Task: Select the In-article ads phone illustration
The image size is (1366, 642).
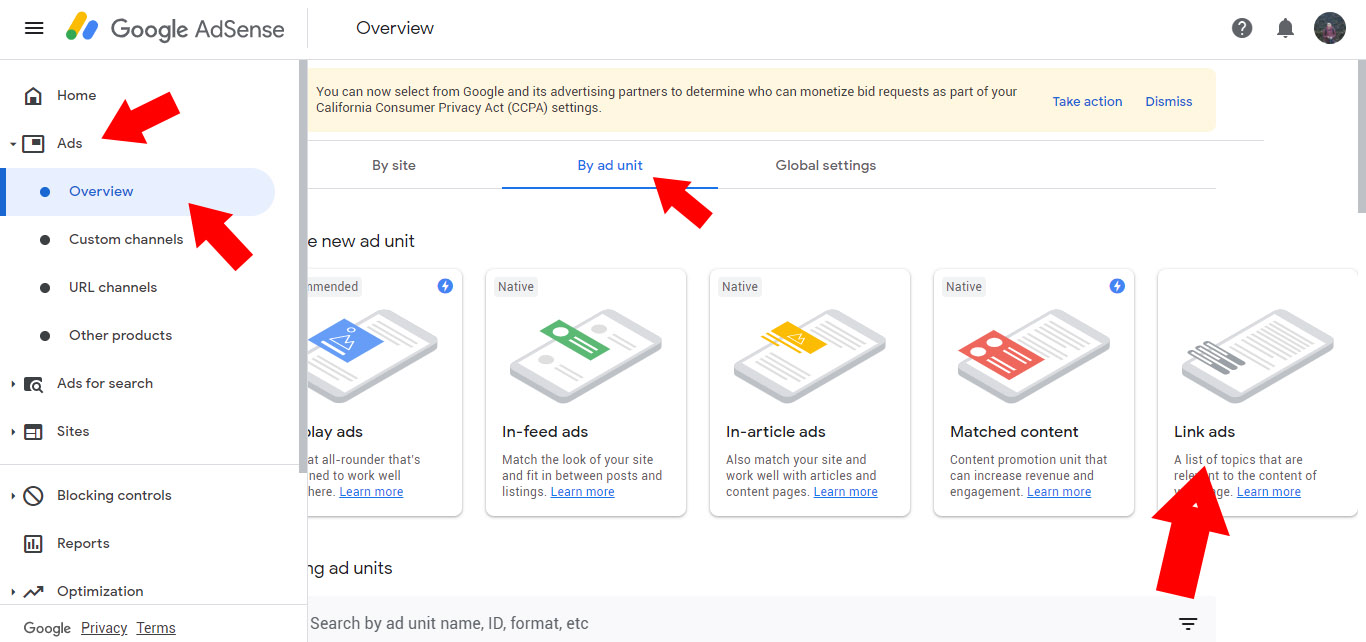Action: pyautogui.click(x=810, y=355)
